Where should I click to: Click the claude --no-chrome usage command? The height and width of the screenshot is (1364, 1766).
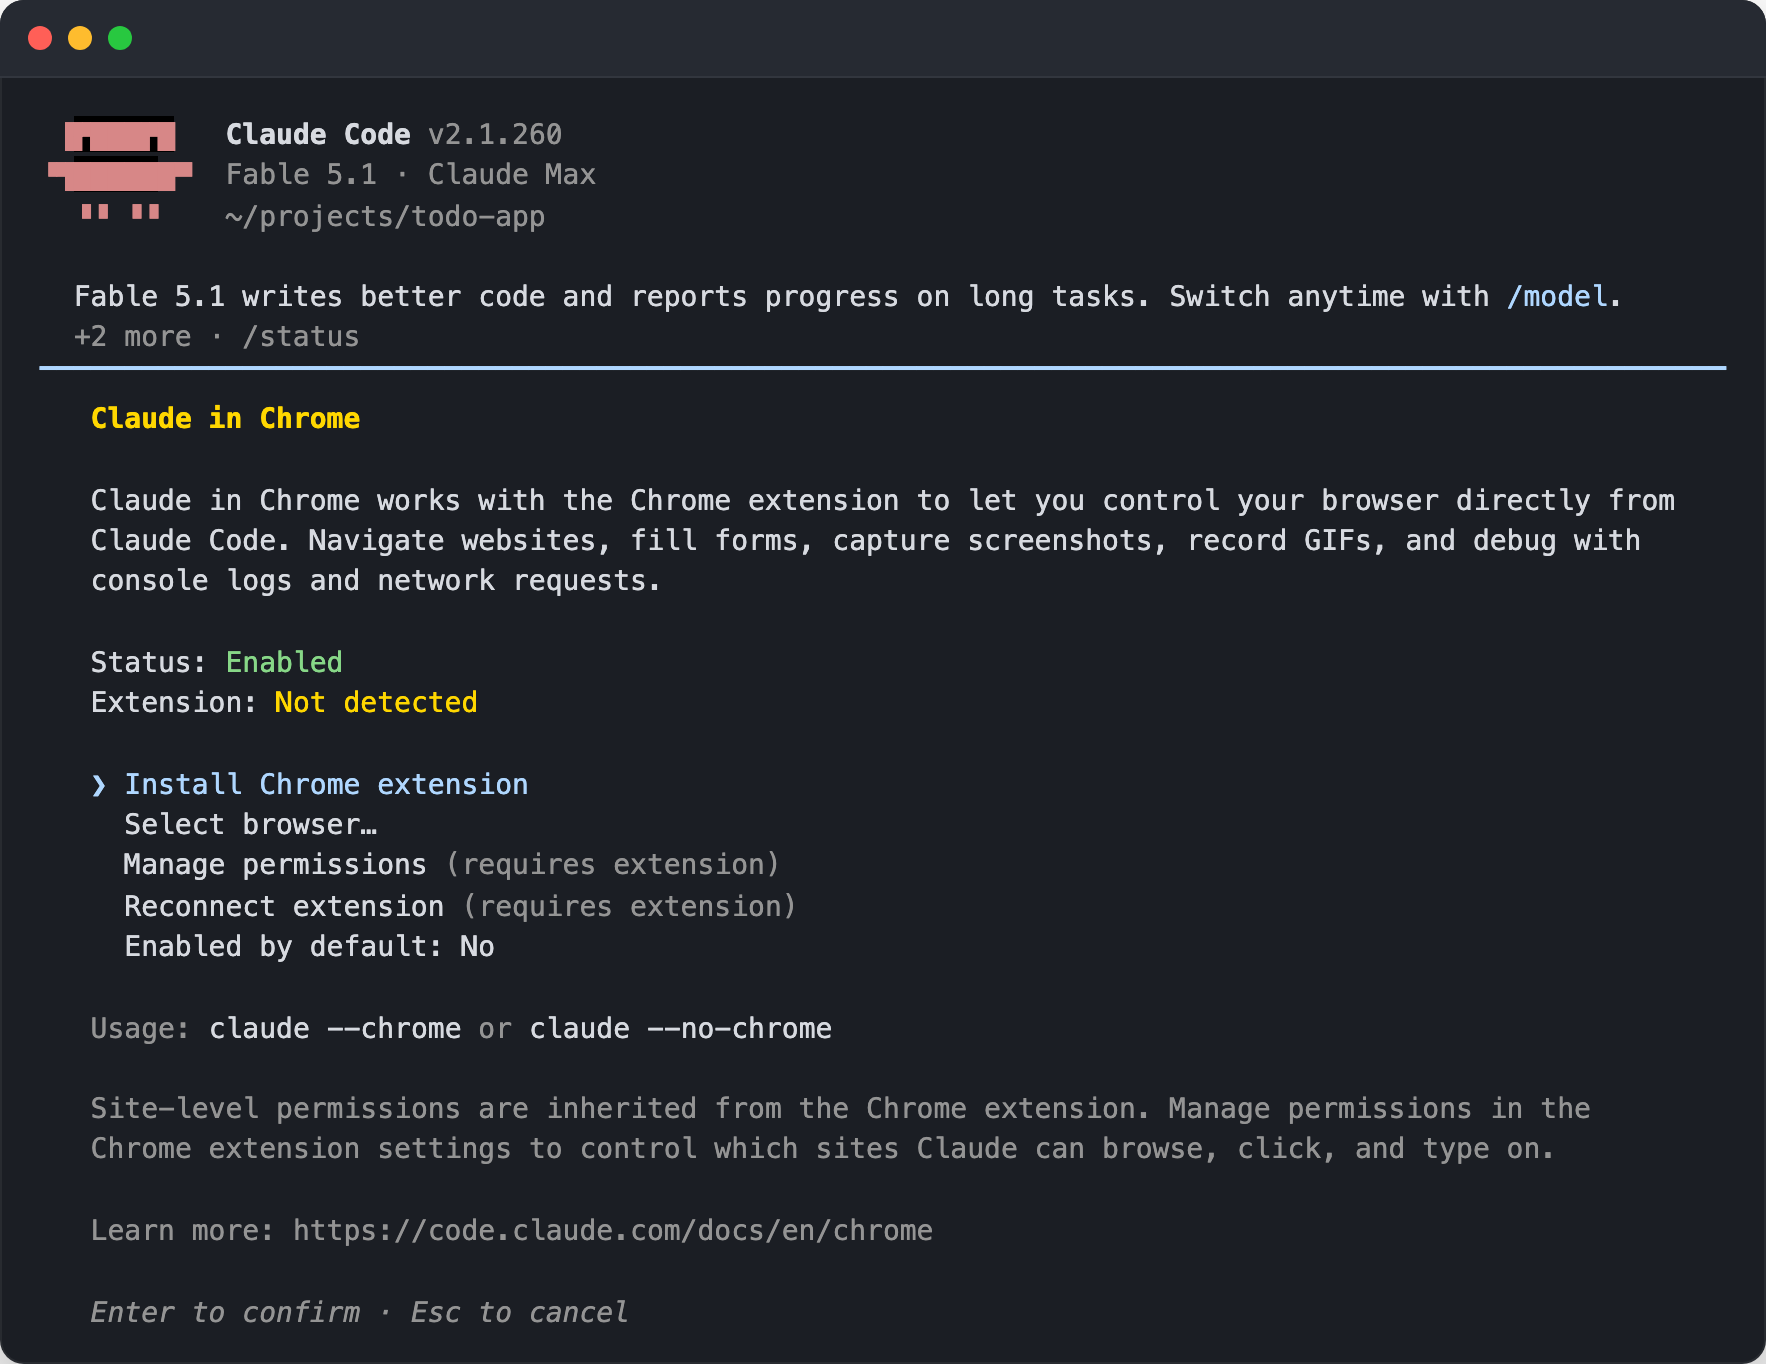coord(680,1029)
